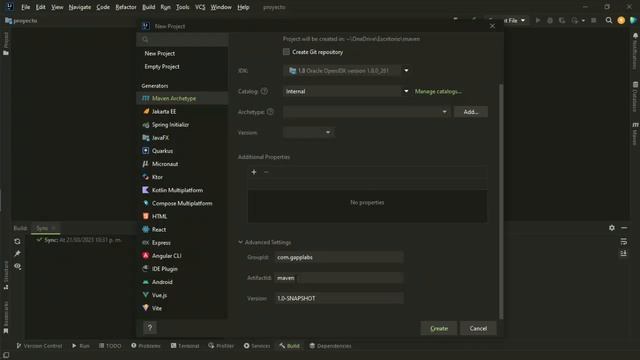Pick the Express generator
The image size is (640, 360).
[x=182, y=242]
